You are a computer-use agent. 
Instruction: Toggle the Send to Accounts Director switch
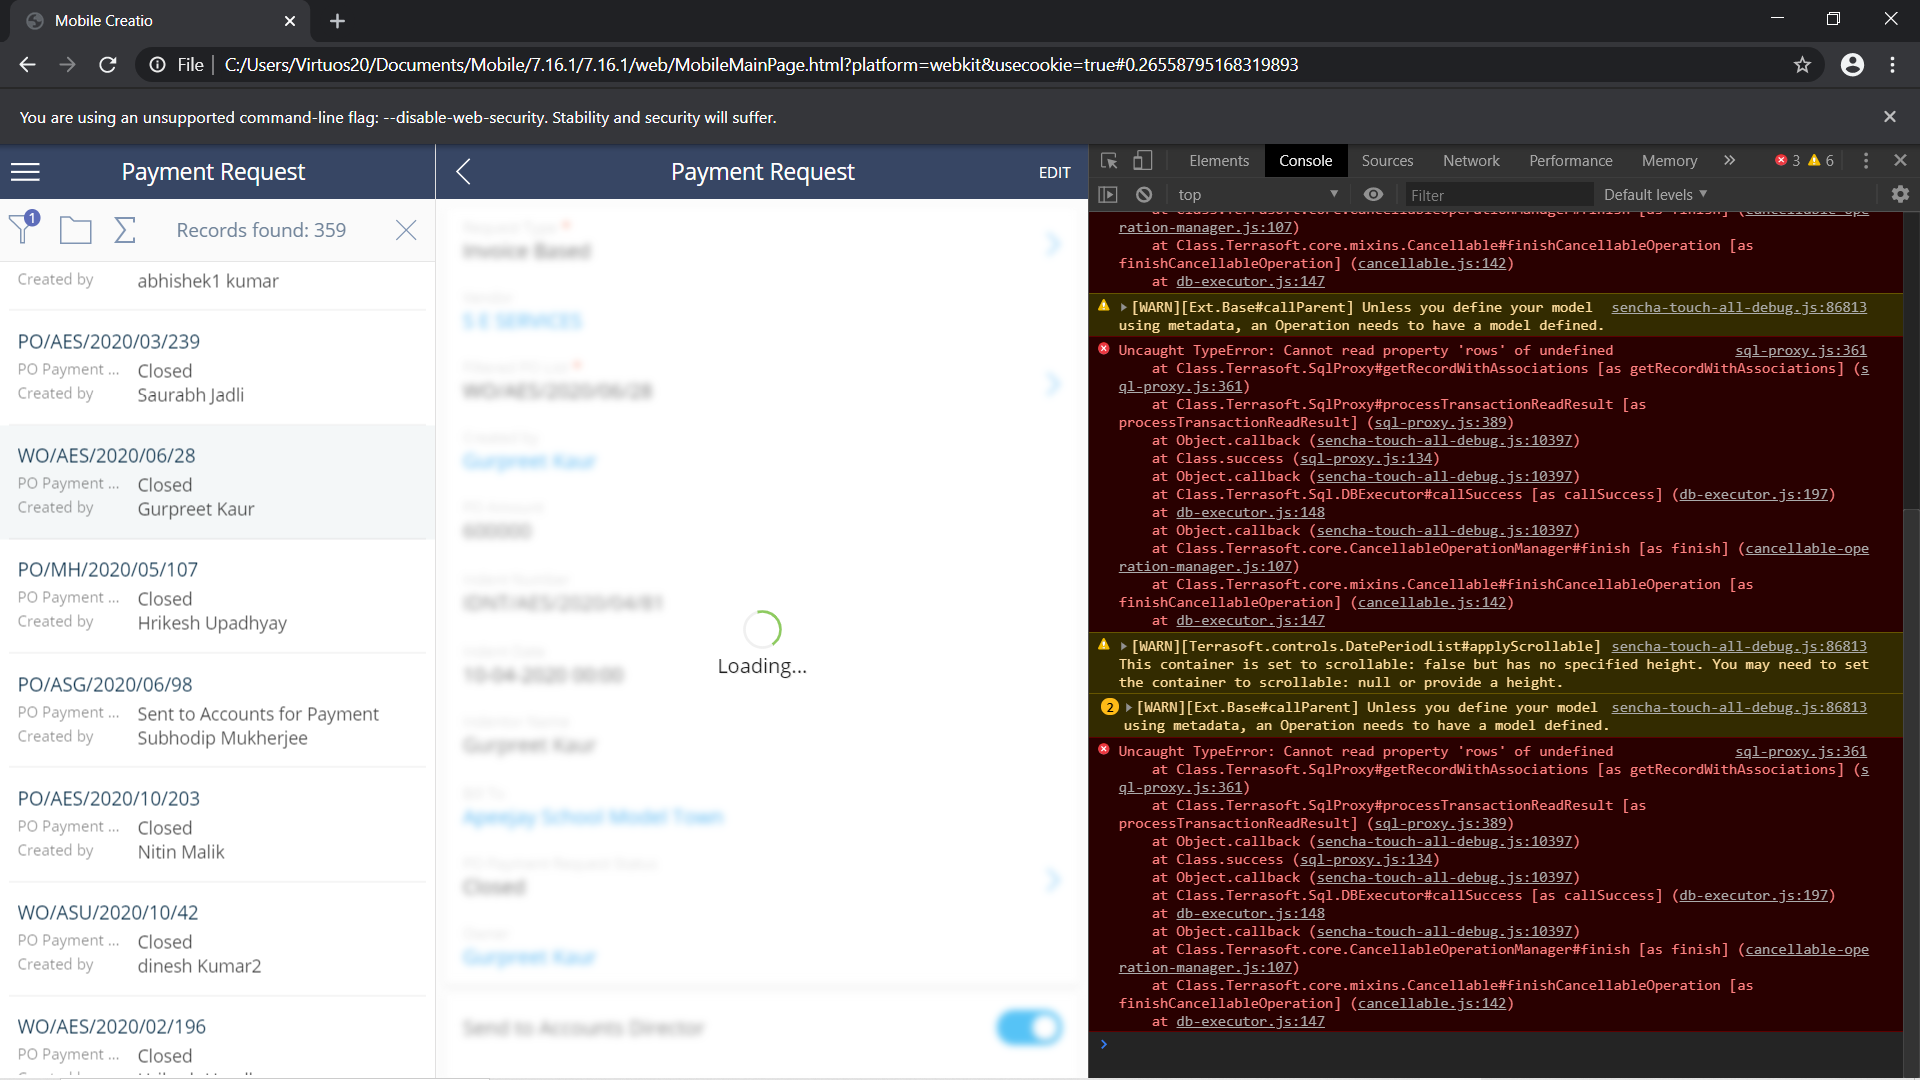[1029, 1027]
